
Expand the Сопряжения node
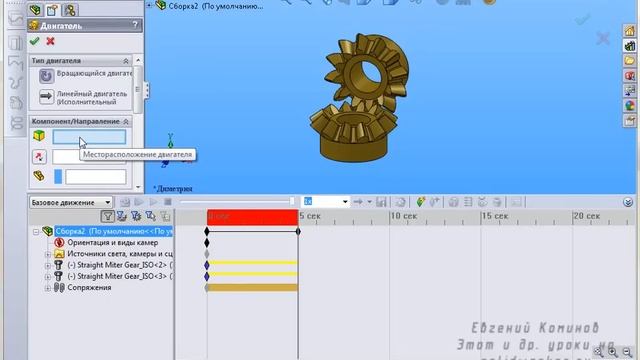[x=48, y=288]
